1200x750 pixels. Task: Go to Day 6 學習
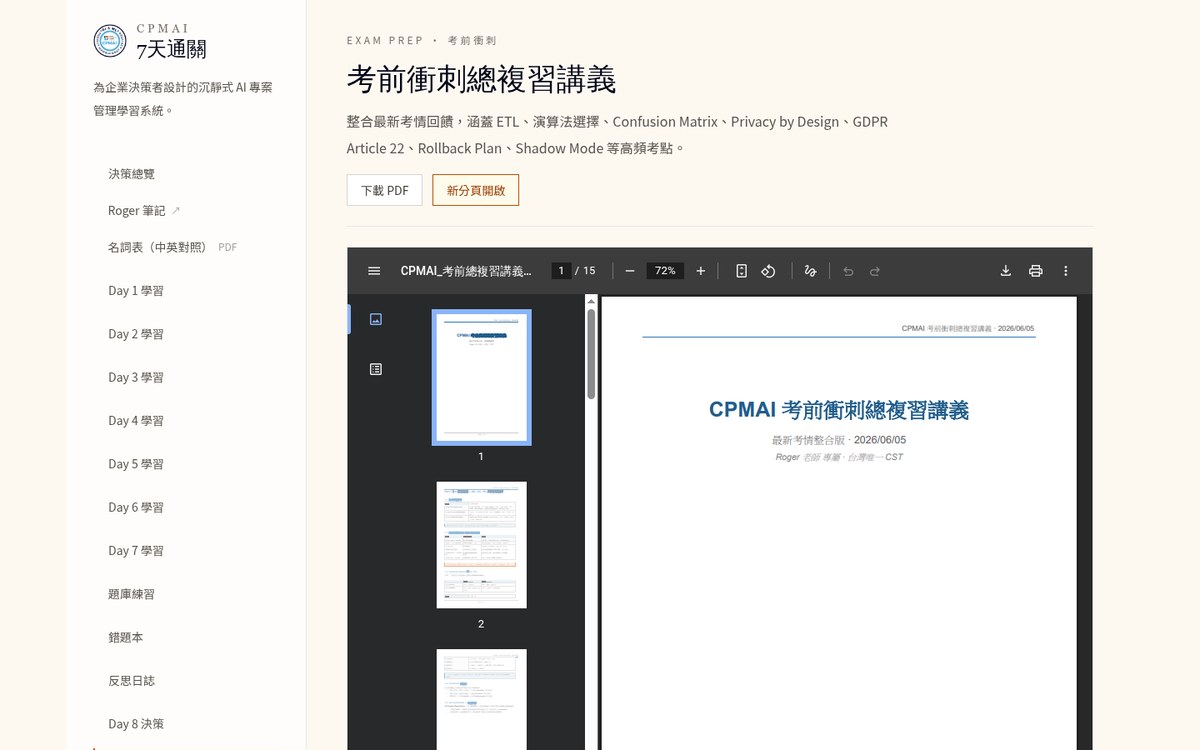tap(136, 507)
